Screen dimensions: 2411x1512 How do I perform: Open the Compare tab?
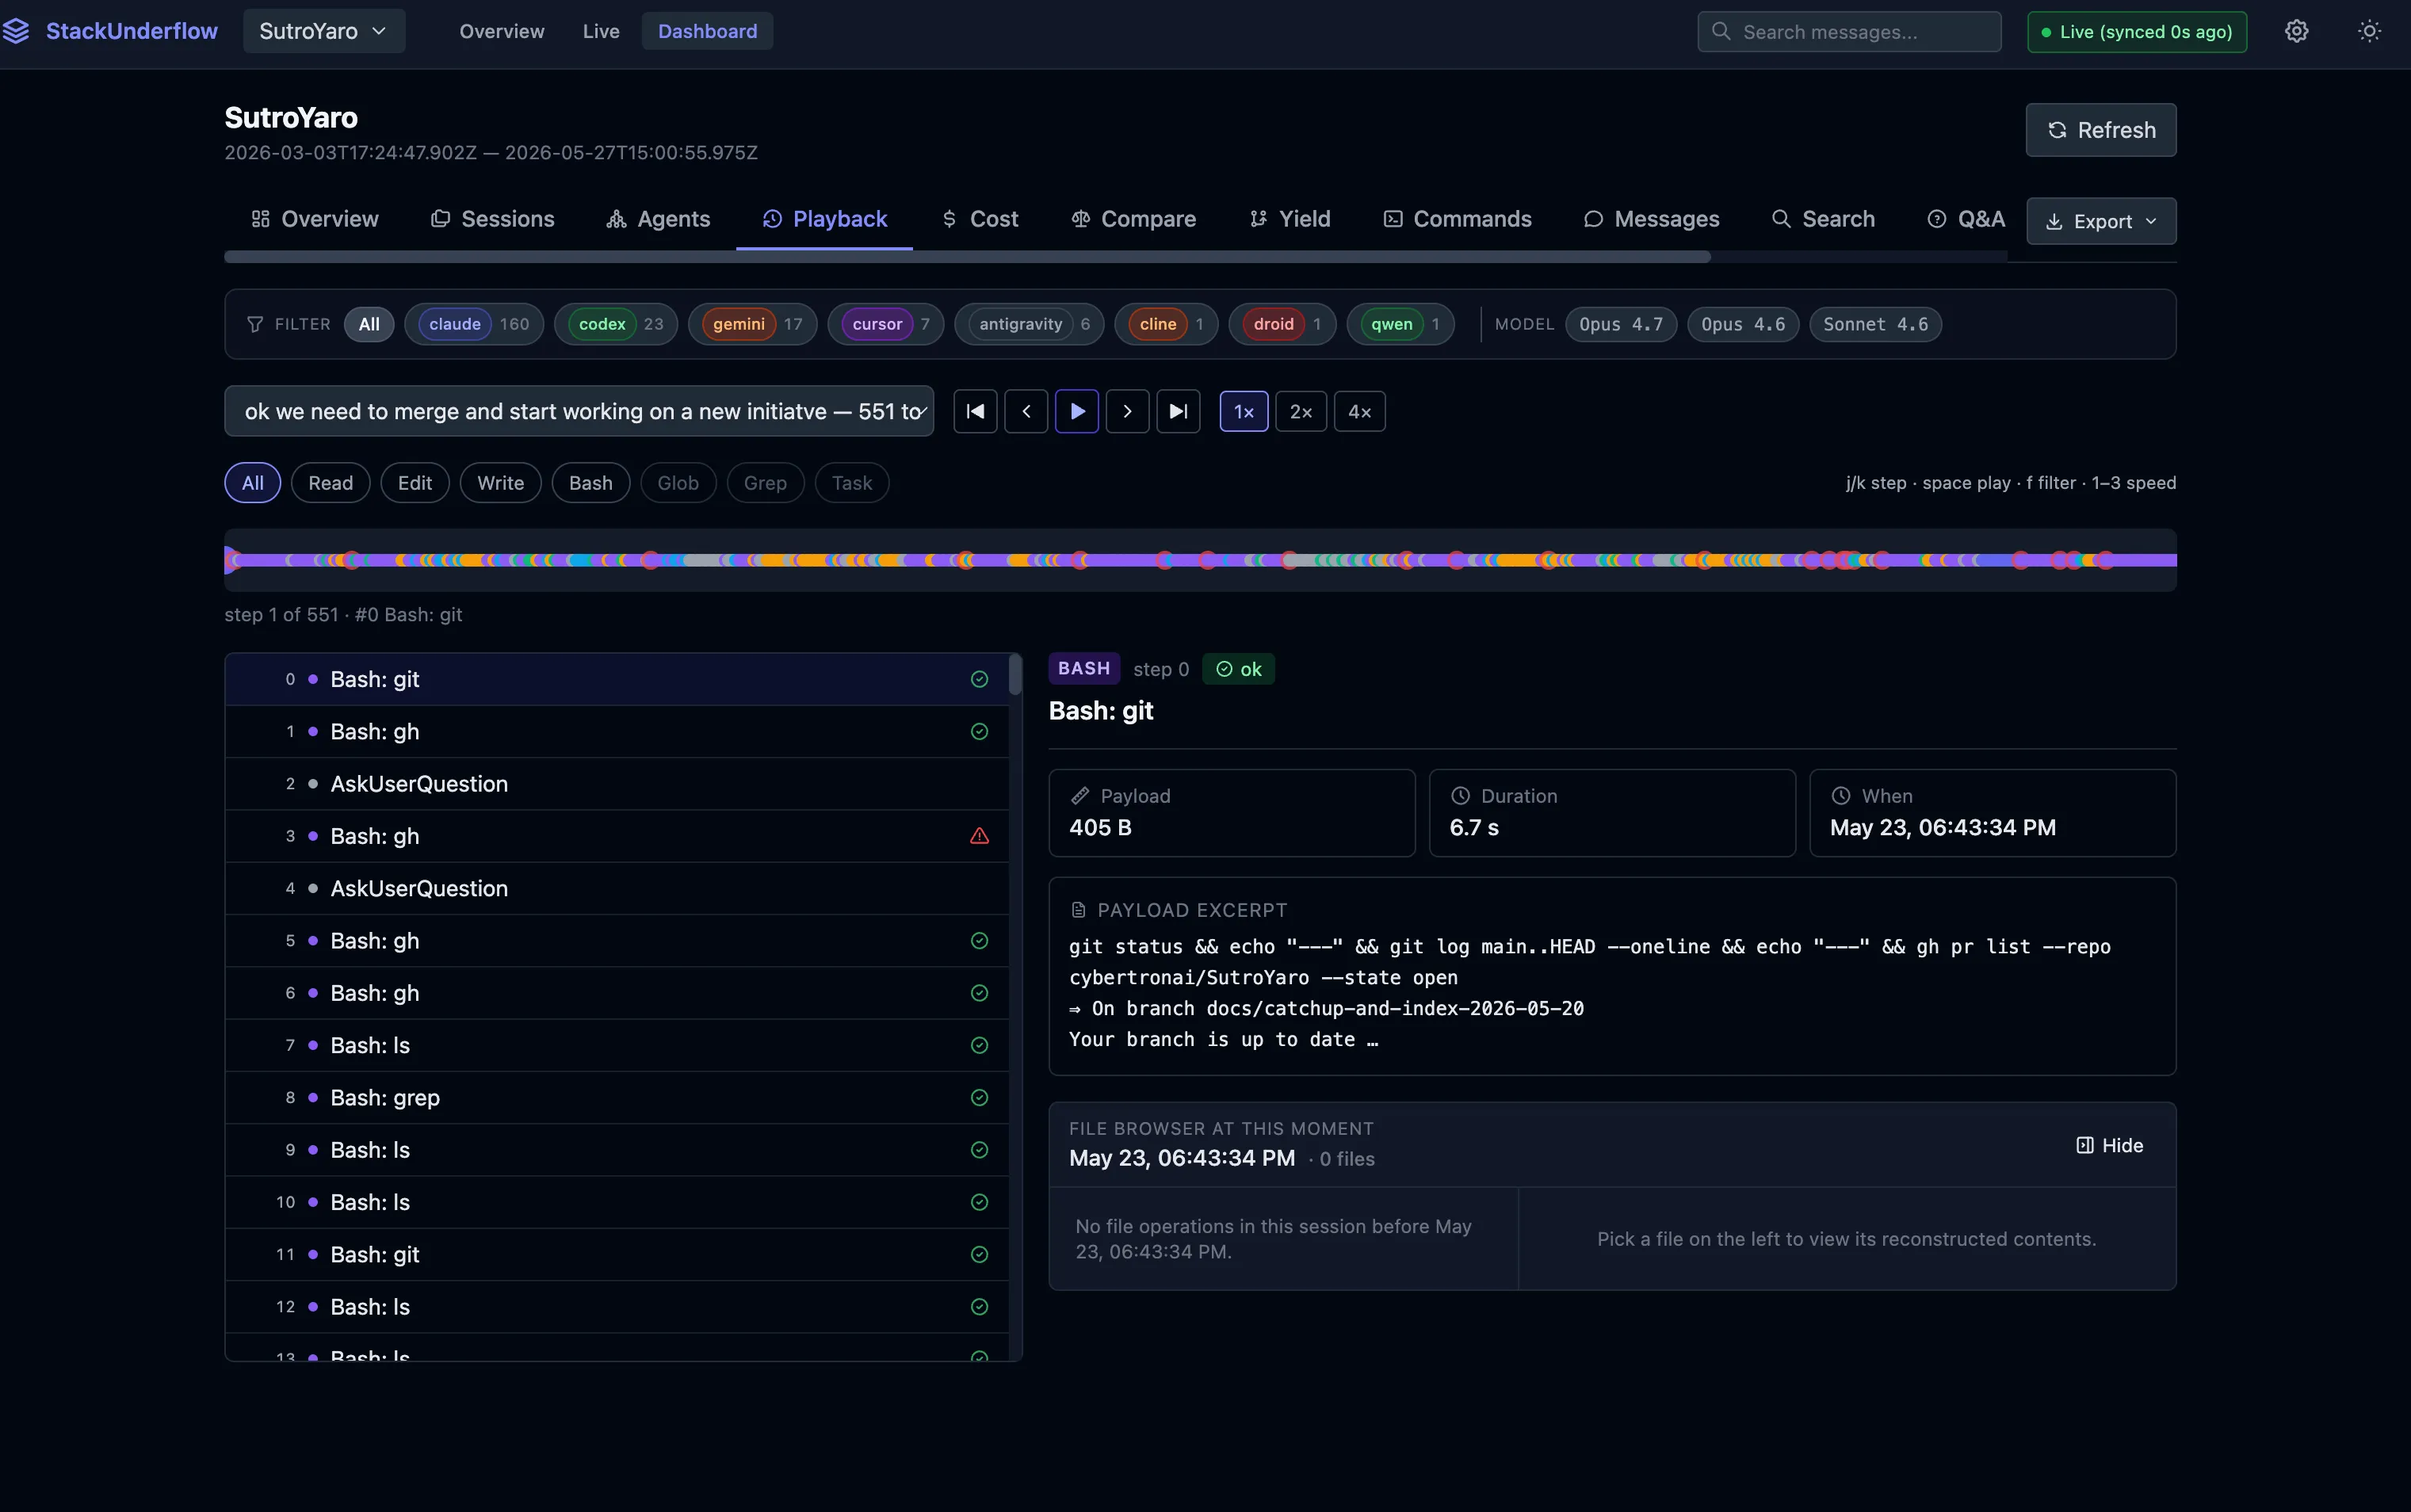tap(1133, 219)
